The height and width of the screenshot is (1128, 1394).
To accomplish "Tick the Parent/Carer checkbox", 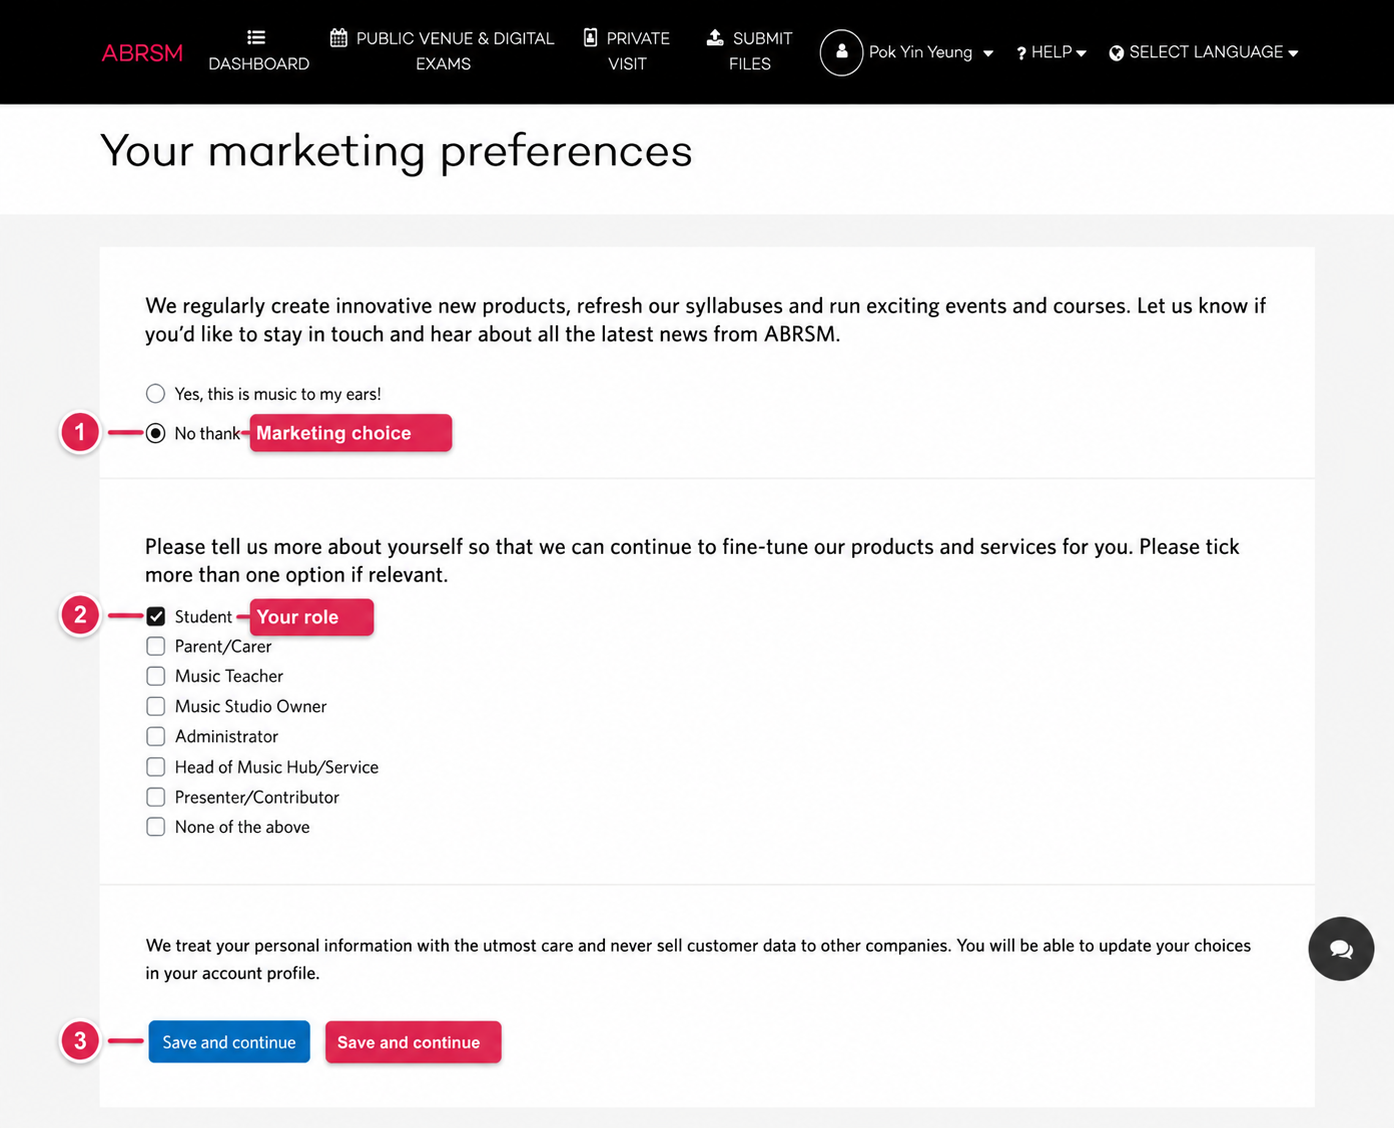I will pyautogui.click(x=155, y=646).
